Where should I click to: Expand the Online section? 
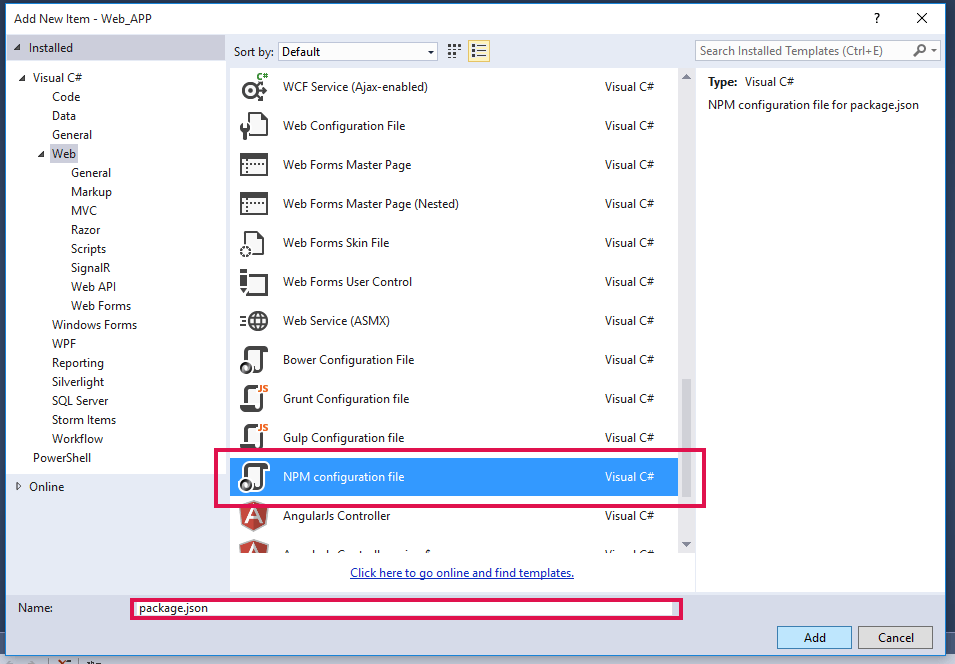(19, 487)
